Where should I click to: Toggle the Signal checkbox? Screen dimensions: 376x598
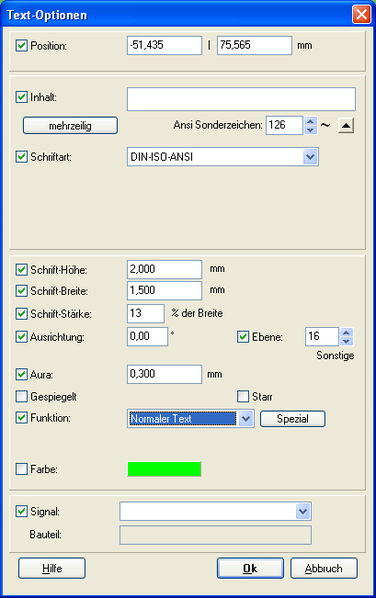click(x=21, y=511)
